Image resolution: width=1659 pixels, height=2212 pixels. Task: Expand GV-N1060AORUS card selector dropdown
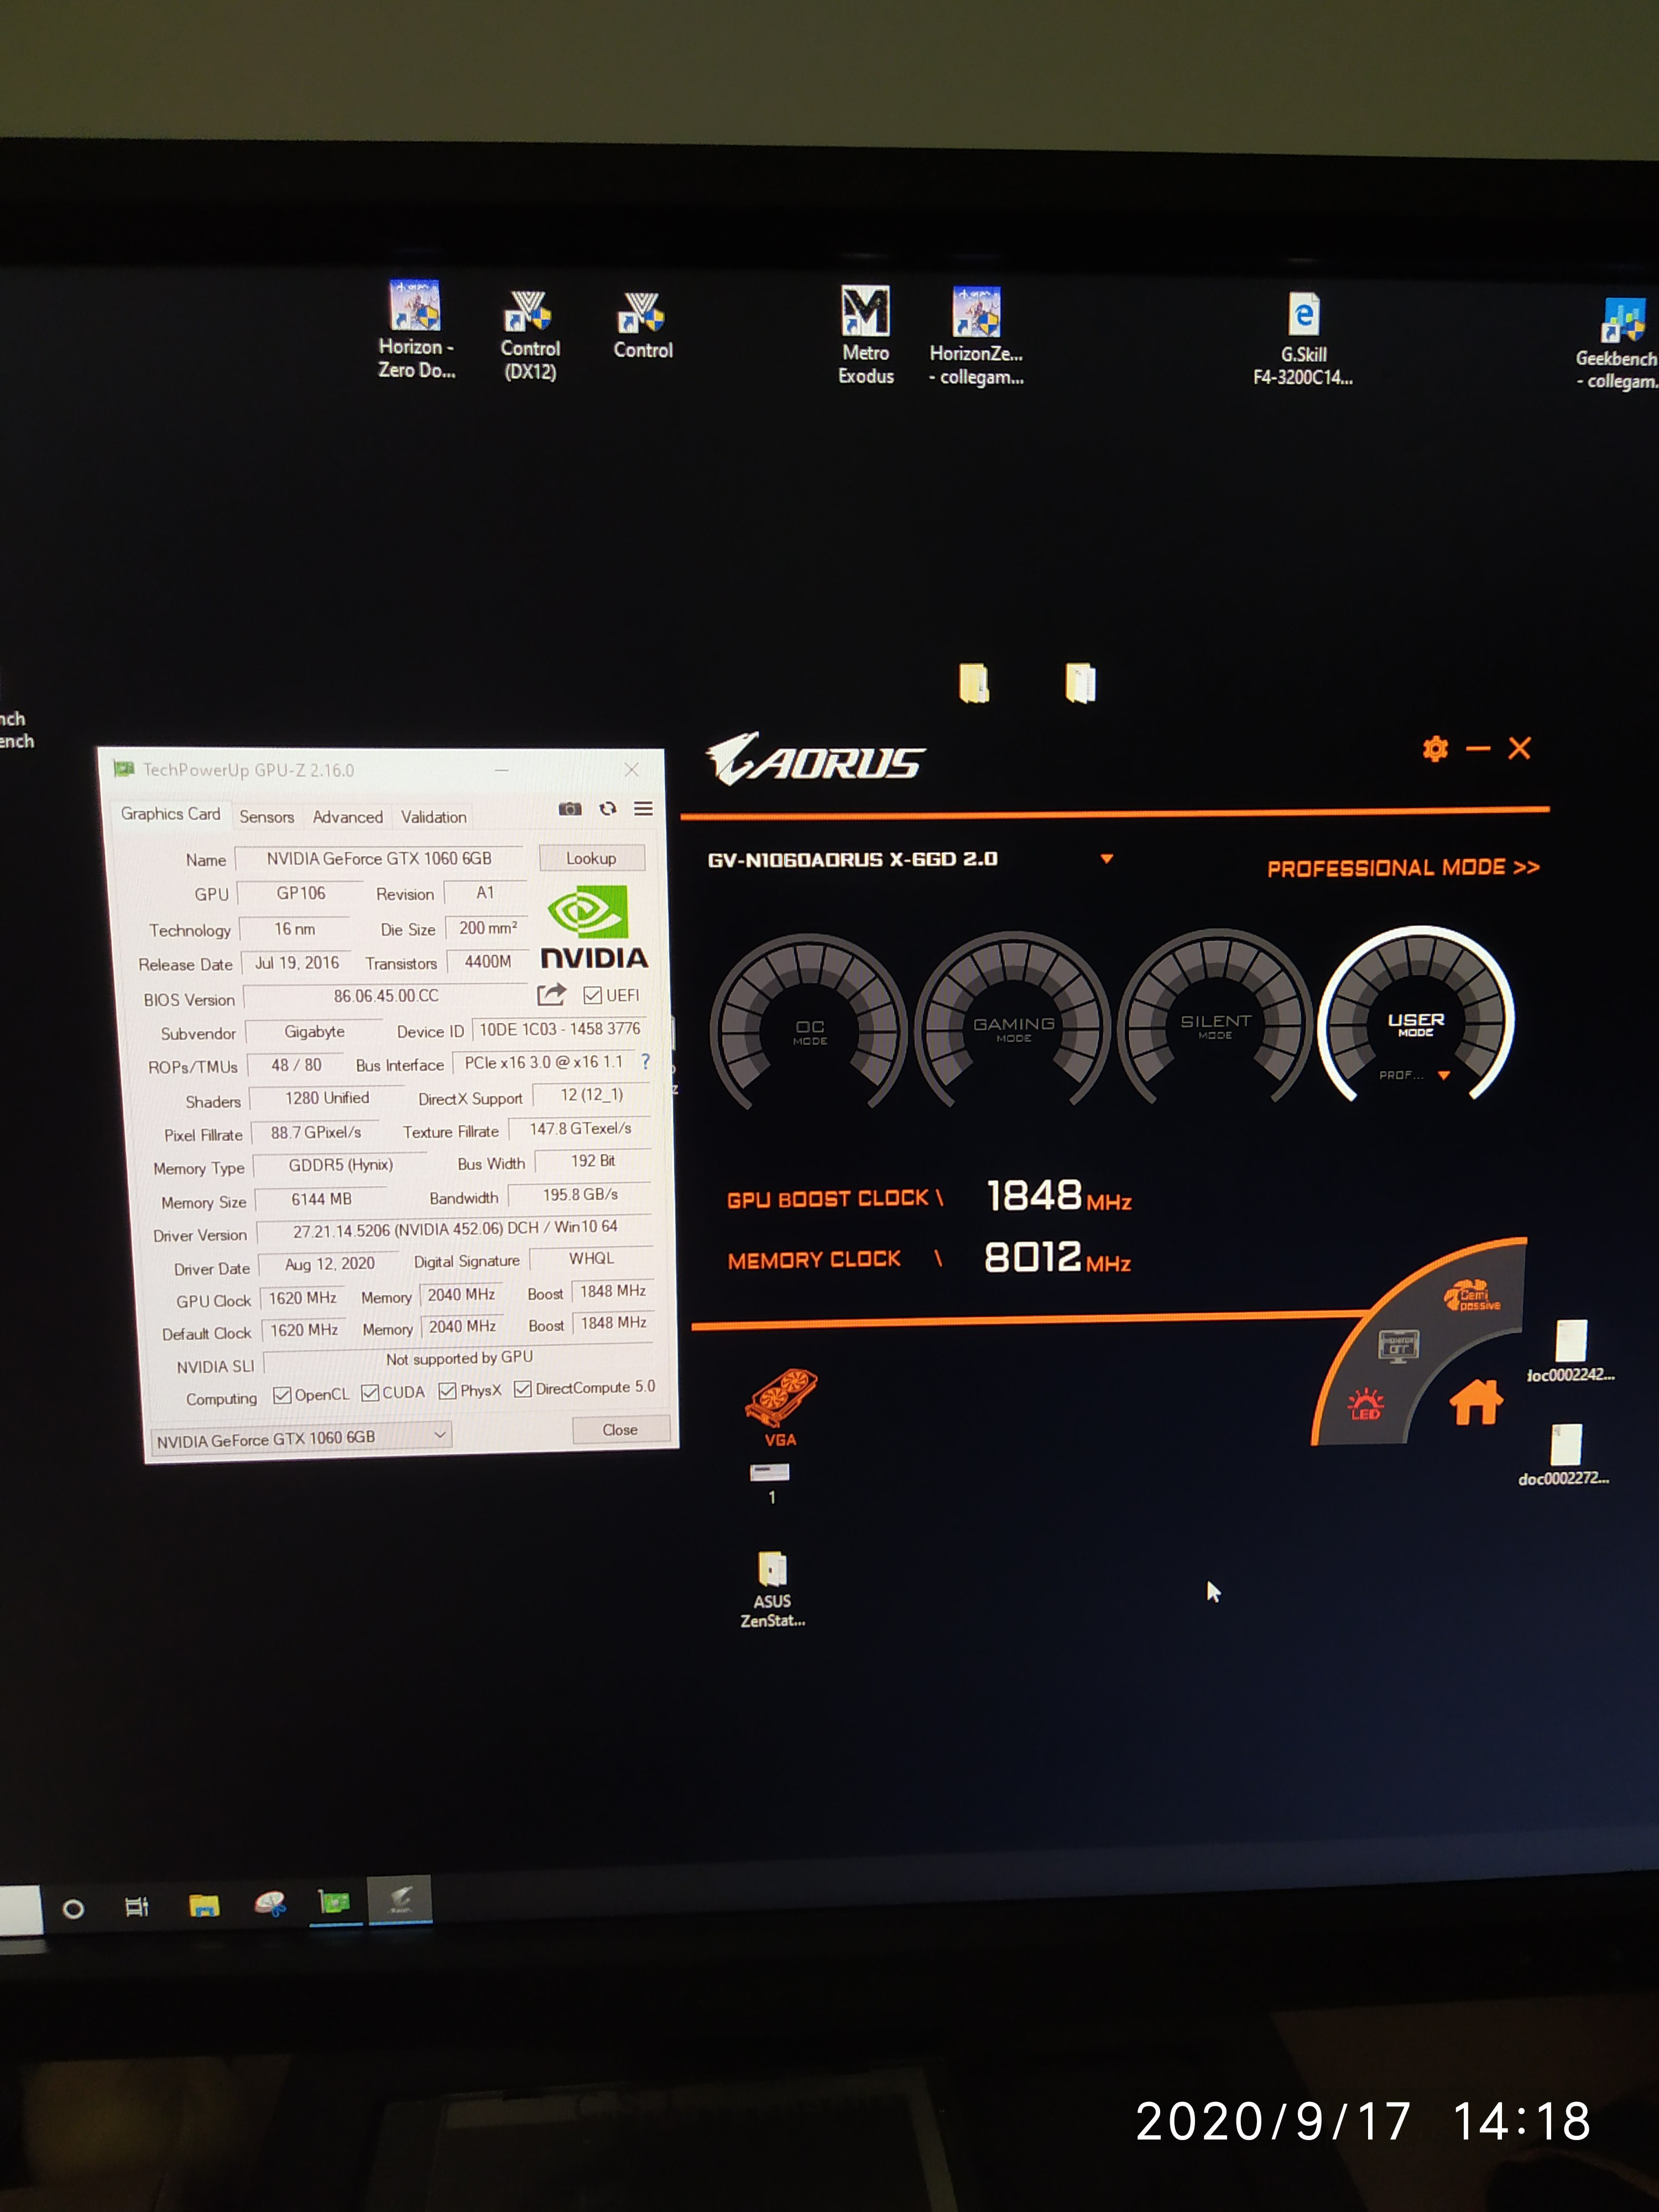point(1107,859)
